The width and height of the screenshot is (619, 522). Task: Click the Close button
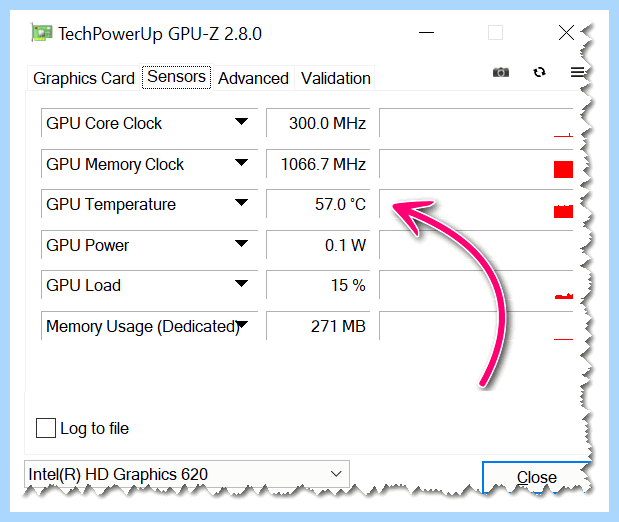pyautogui.click(x=536, y=477)
